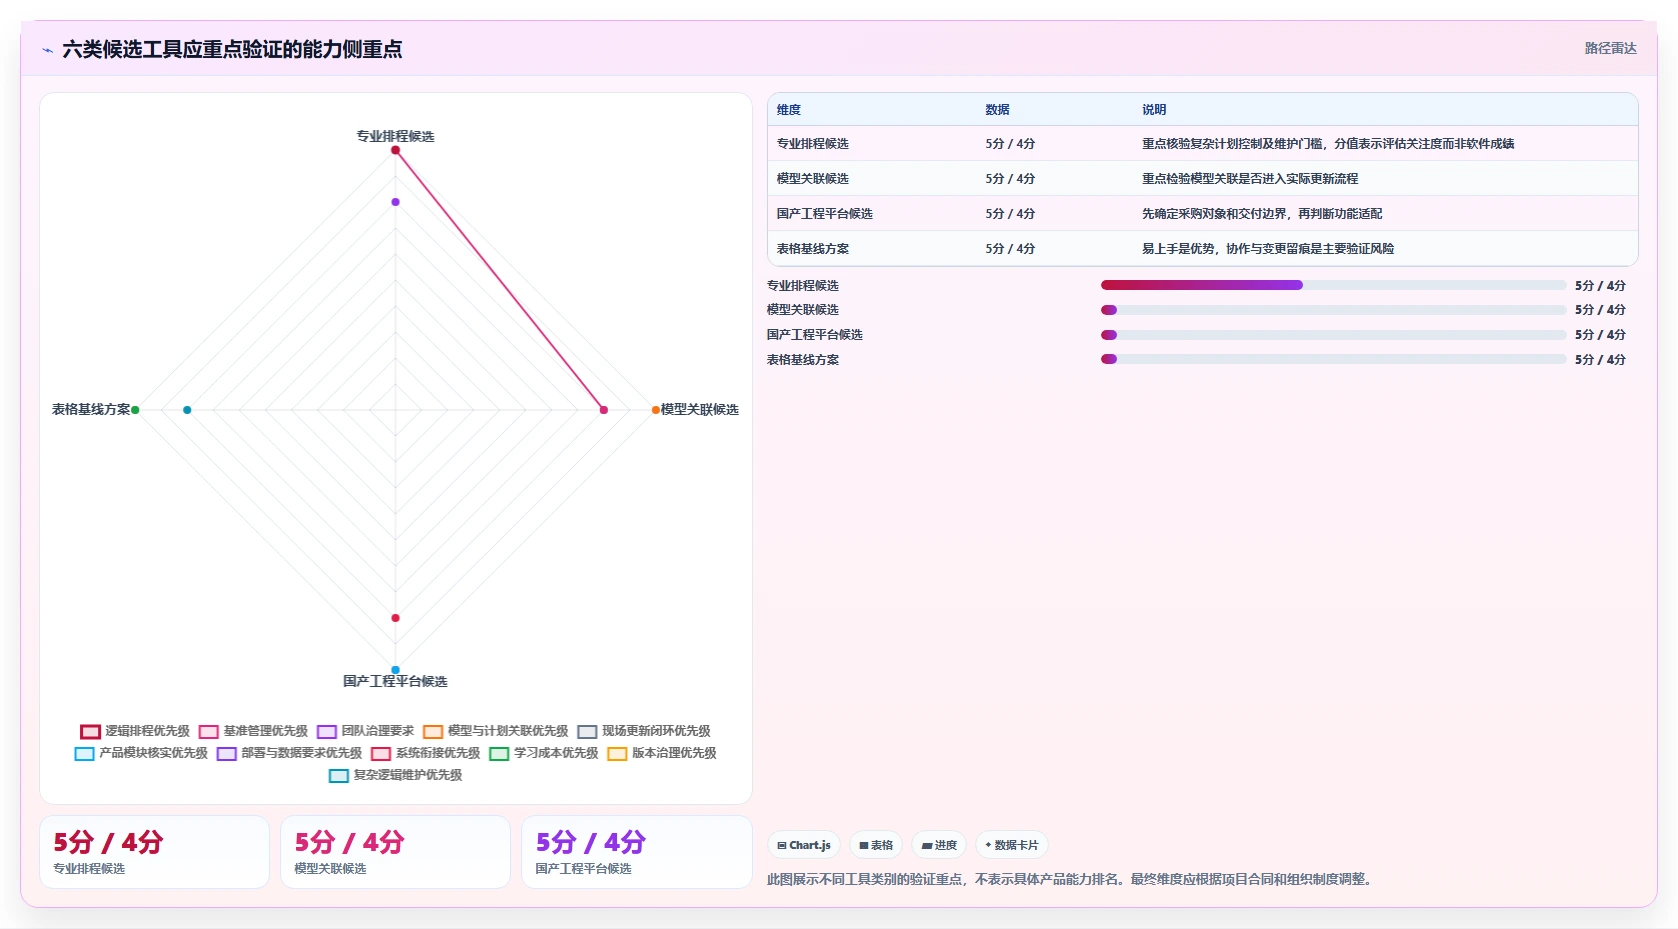Click description 易上手是优势，协作与变更留痕是主要验证风险
This screenshot has width=1678, height=929.
click(x=1268, y=249)
